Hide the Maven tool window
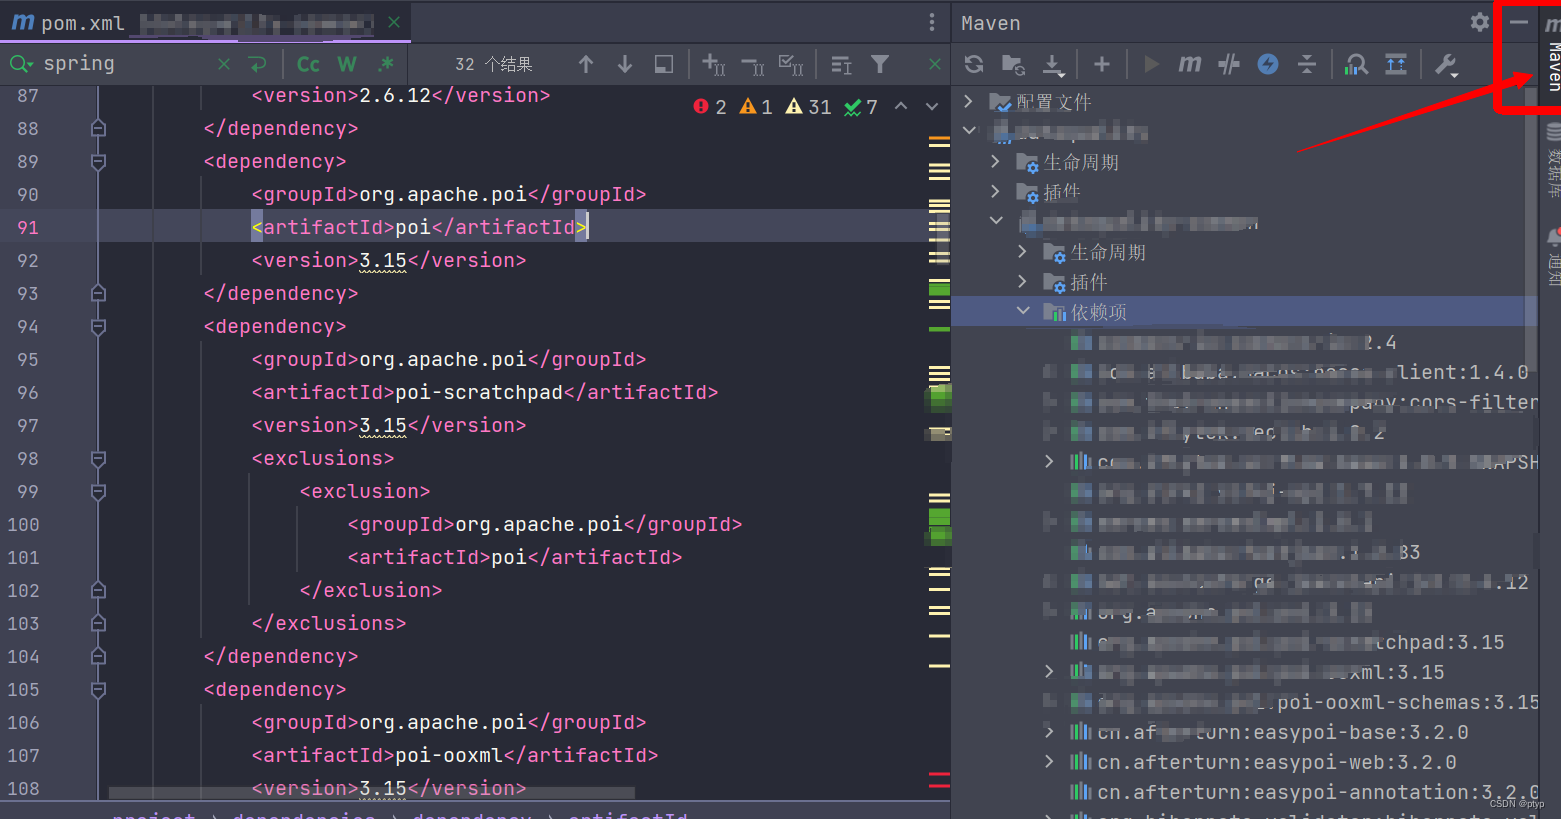Image resolution: width=1561 pixels, height=819 pixels. [1519, 22]
